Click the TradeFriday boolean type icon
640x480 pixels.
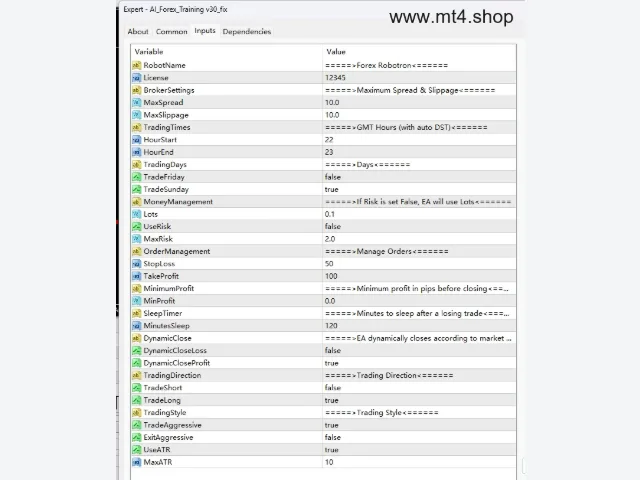coord(136,177)
